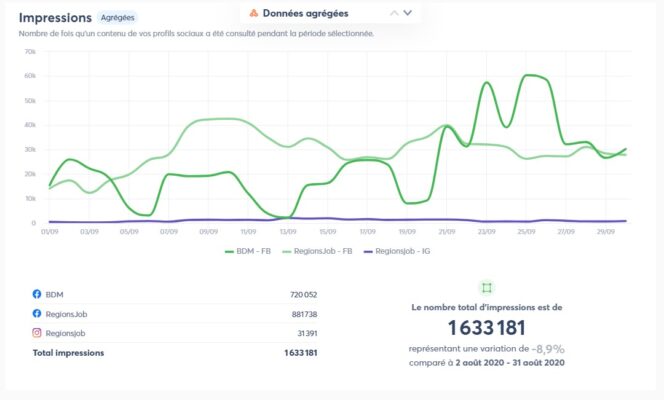This screenshot has height=400, width=664.
Task: Click the Facebook icon beside RegionsJob
Action: (x=37, y=314)
